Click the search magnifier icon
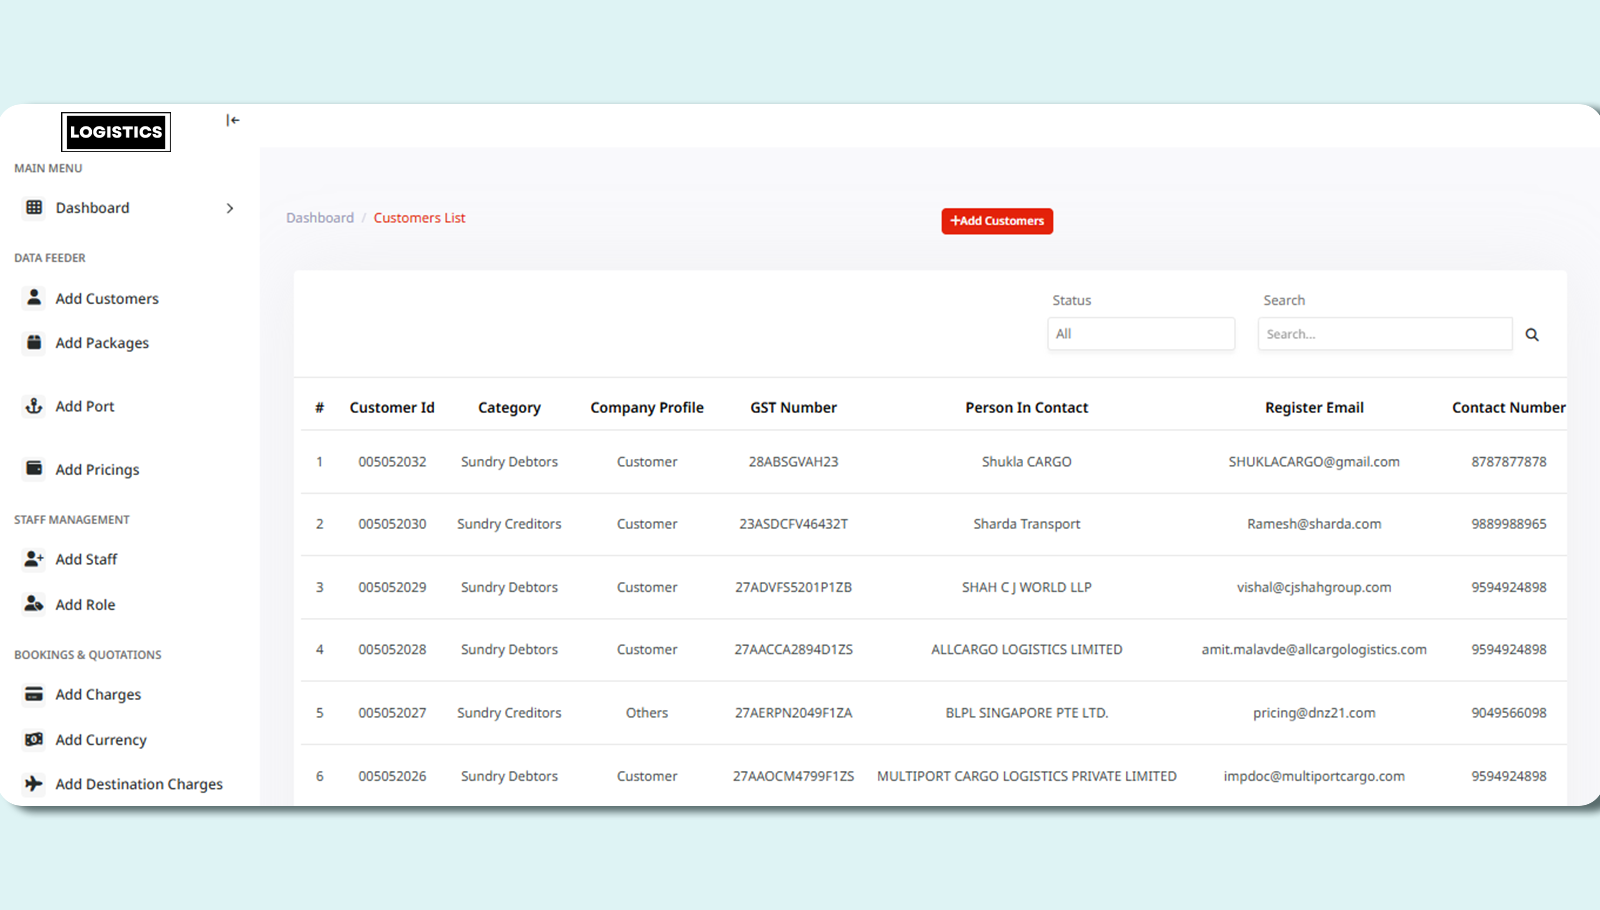Screen dimensions: 1600x910 coord(1531,335)
